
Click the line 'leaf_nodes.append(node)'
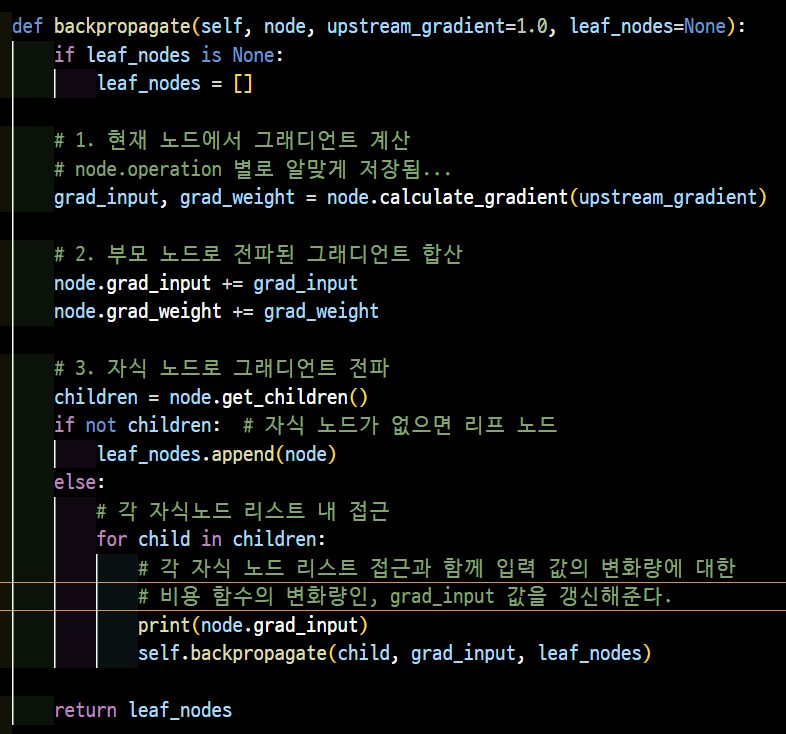(x=217, y=454)
